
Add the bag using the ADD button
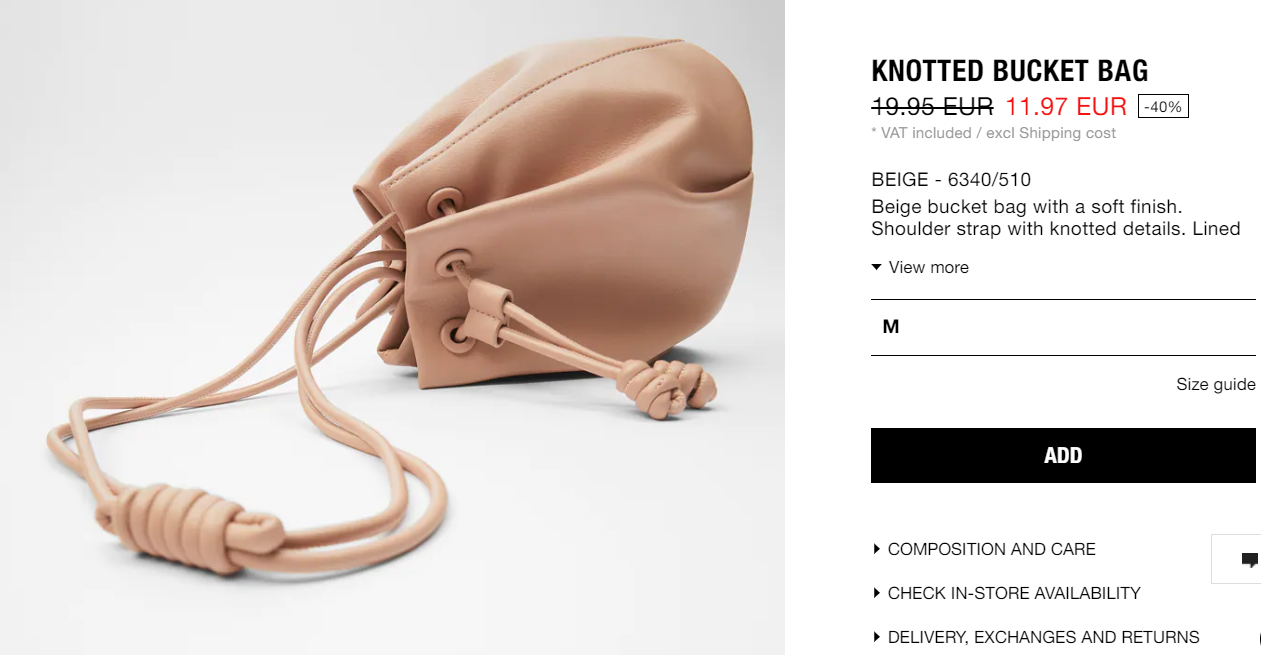(1063, 455)
